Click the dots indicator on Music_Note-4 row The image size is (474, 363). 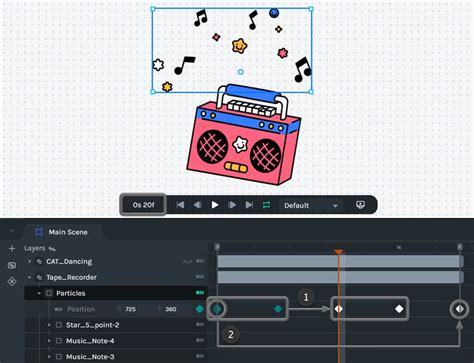point(200,340)
